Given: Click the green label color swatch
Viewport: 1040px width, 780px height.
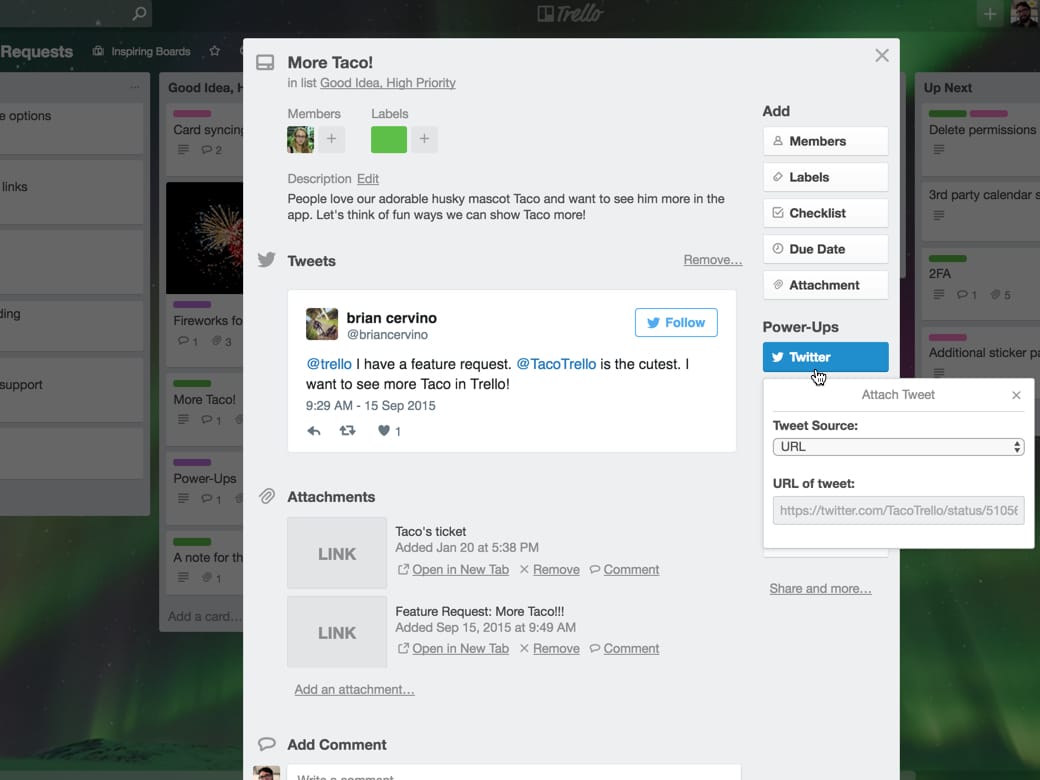Looking at the screenshot, I should (388, 139).
